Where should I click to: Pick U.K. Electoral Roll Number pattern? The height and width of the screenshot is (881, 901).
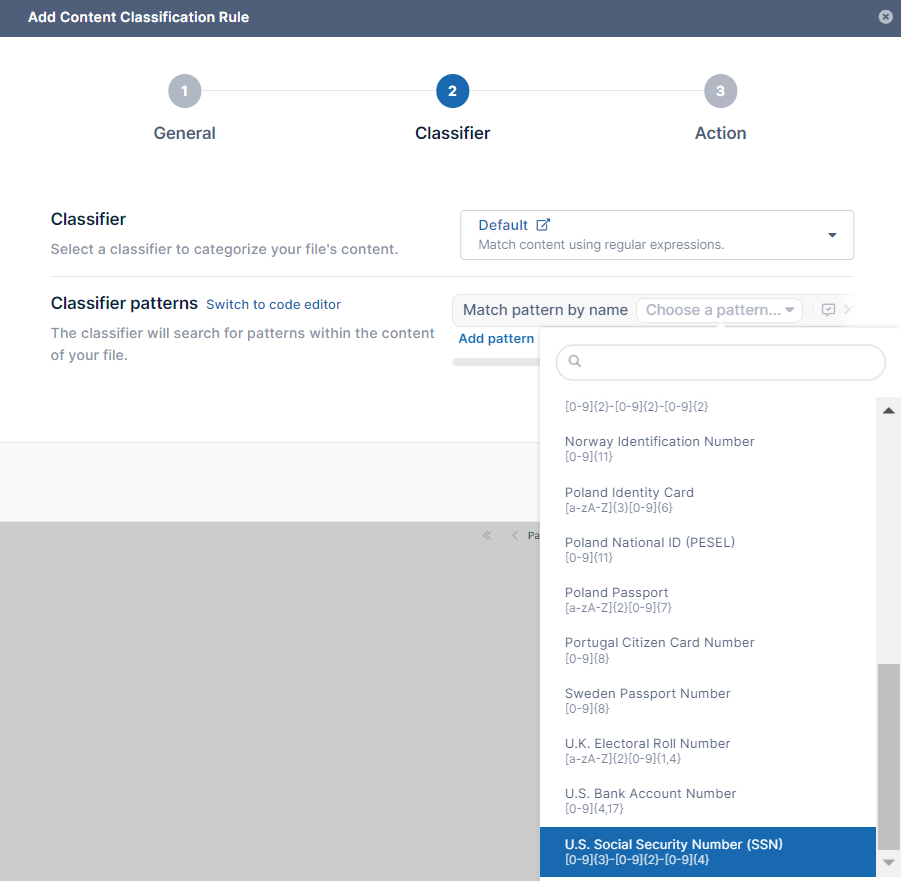(x=647, y=750)
